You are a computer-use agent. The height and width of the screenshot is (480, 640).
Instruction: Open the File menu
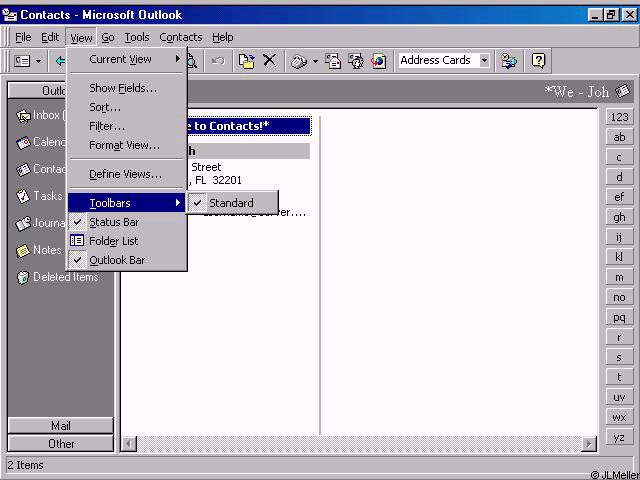[x=23, y=37]
